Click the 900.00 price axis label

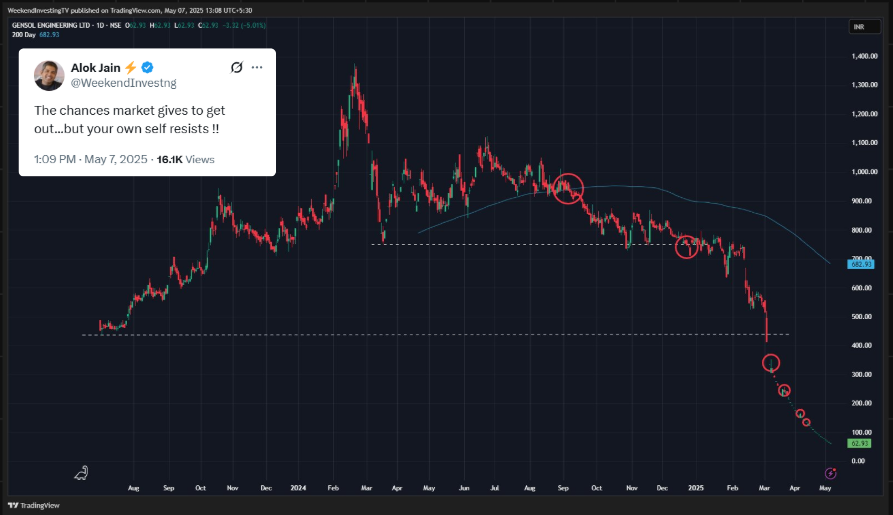pos(862,201)
